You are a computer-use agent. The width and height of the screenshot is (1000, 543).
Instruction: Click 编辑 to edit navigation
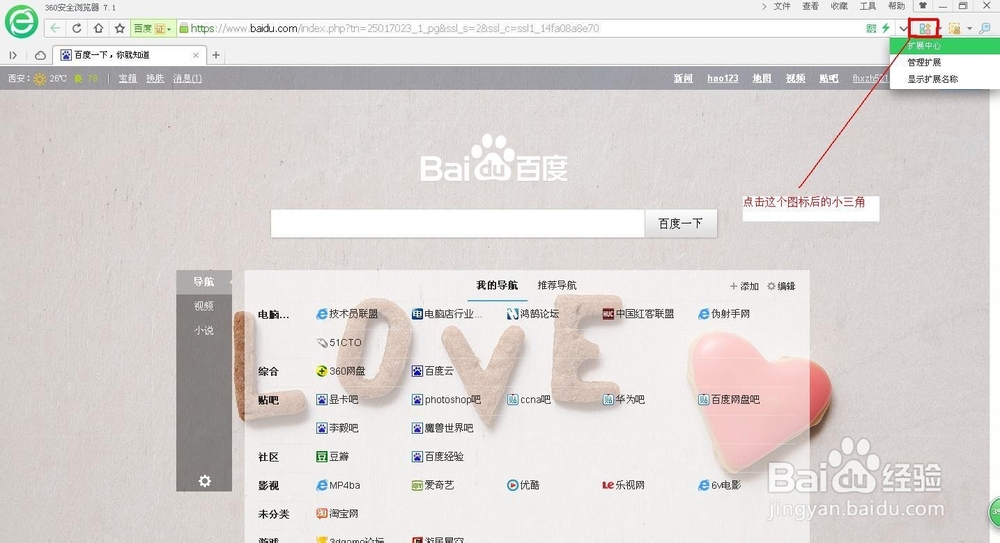click(x=781, y=286)
